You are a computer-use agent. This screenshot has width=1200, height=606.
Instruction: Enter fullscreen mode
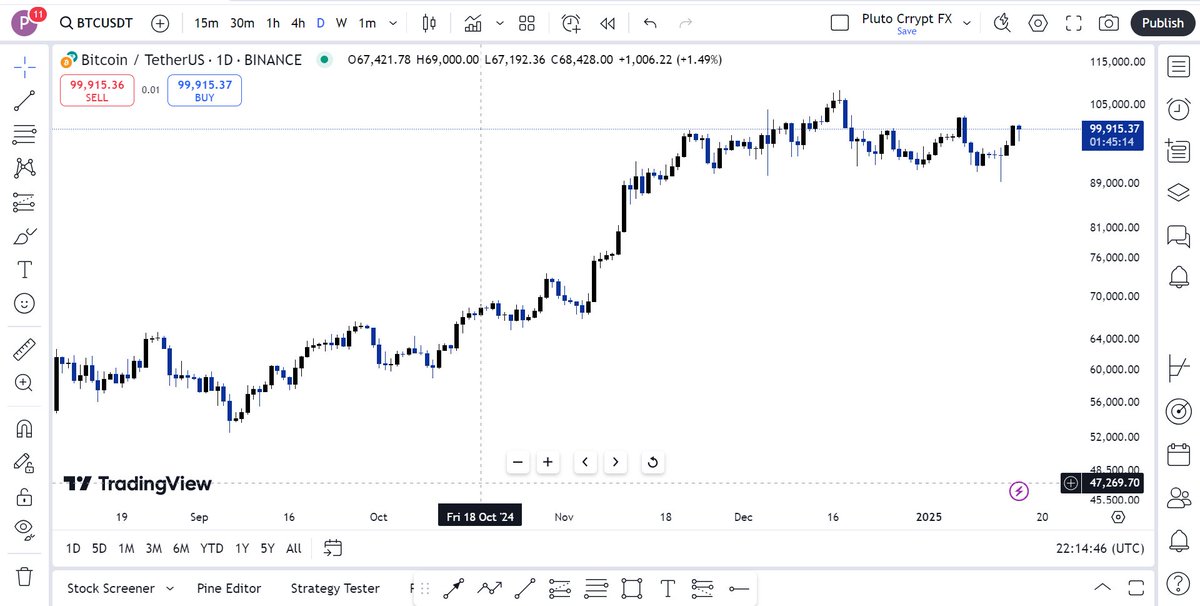coord(1074,23)
